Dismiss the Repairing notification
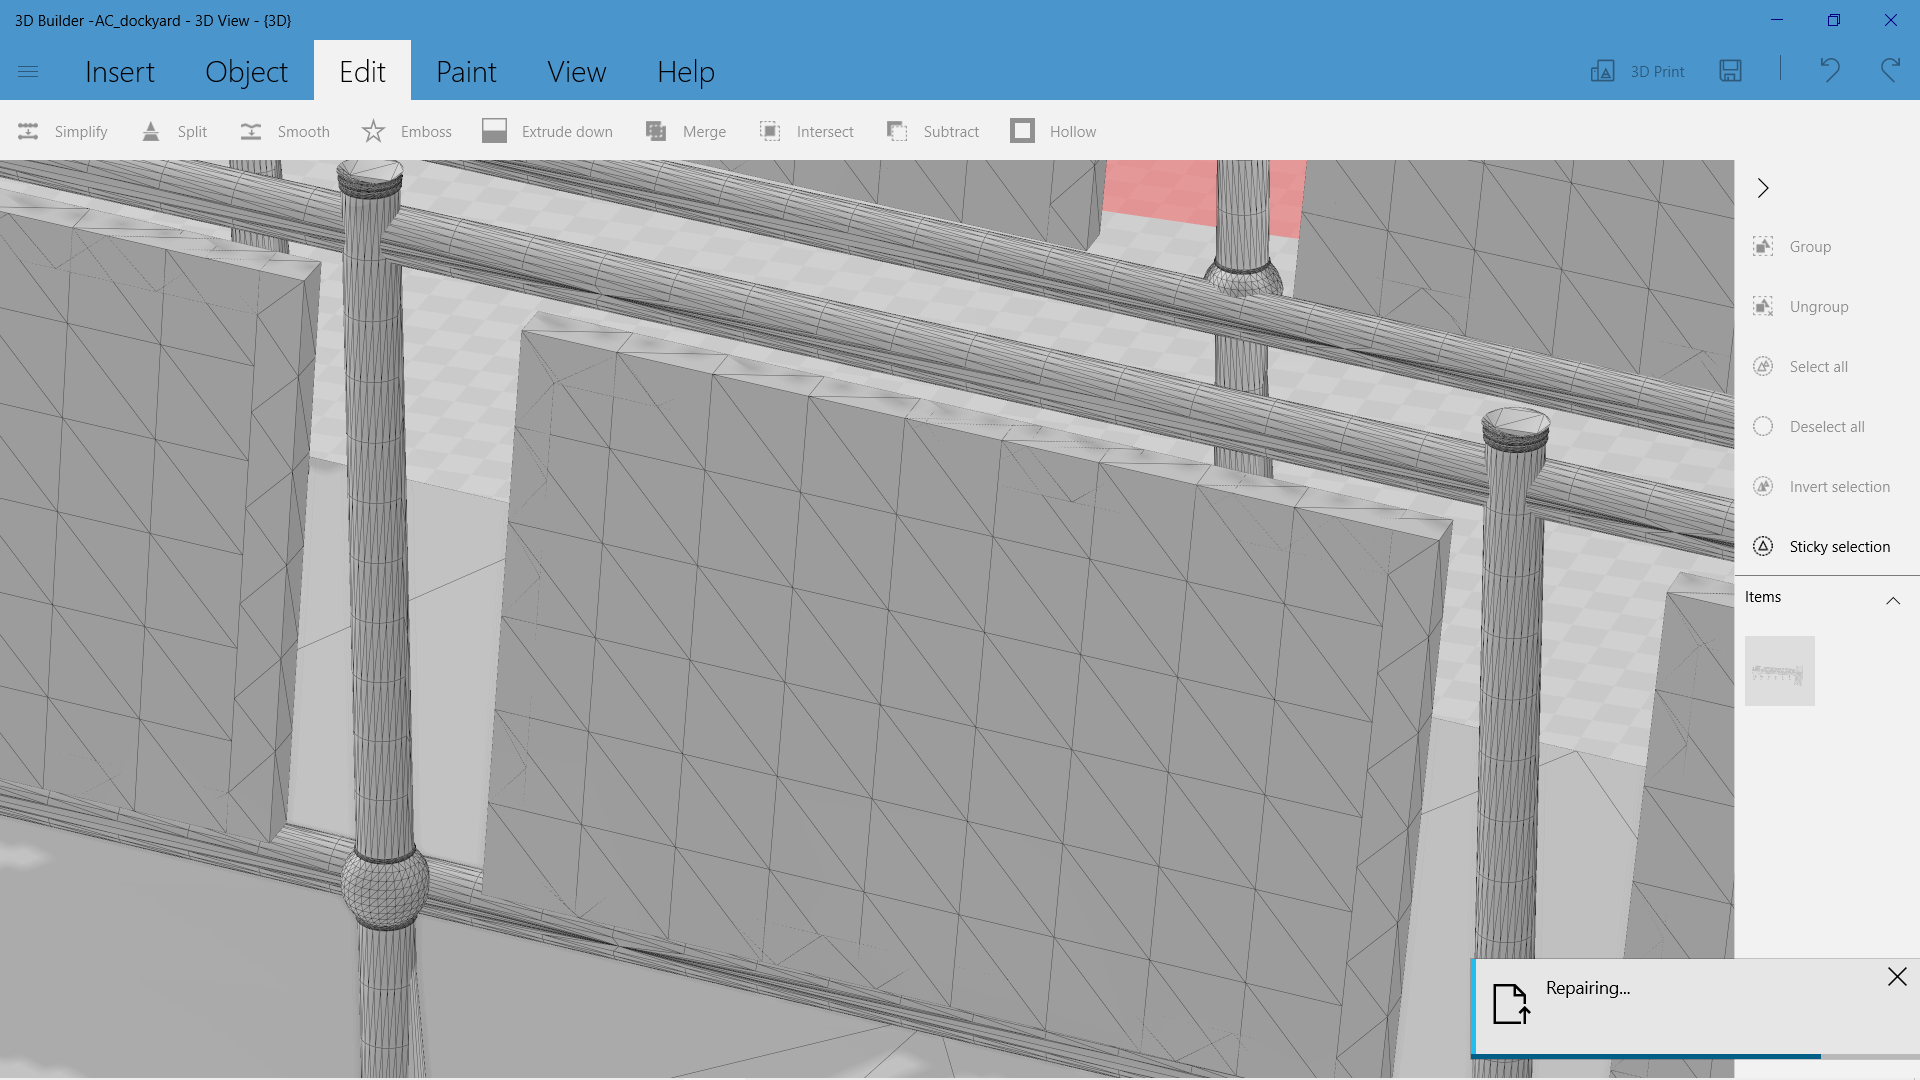Image resolution: width=1920 pixels, height=1080 pixels. 1895,976
